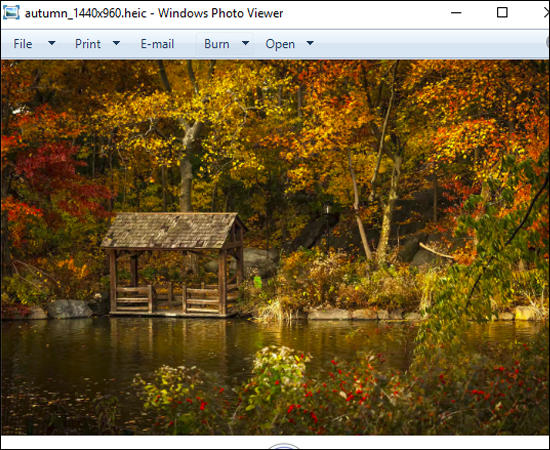The width and height of the screenshot is (550, 450).
Task: Close the Photo Viewer window
Action: [x=547, y=13]
